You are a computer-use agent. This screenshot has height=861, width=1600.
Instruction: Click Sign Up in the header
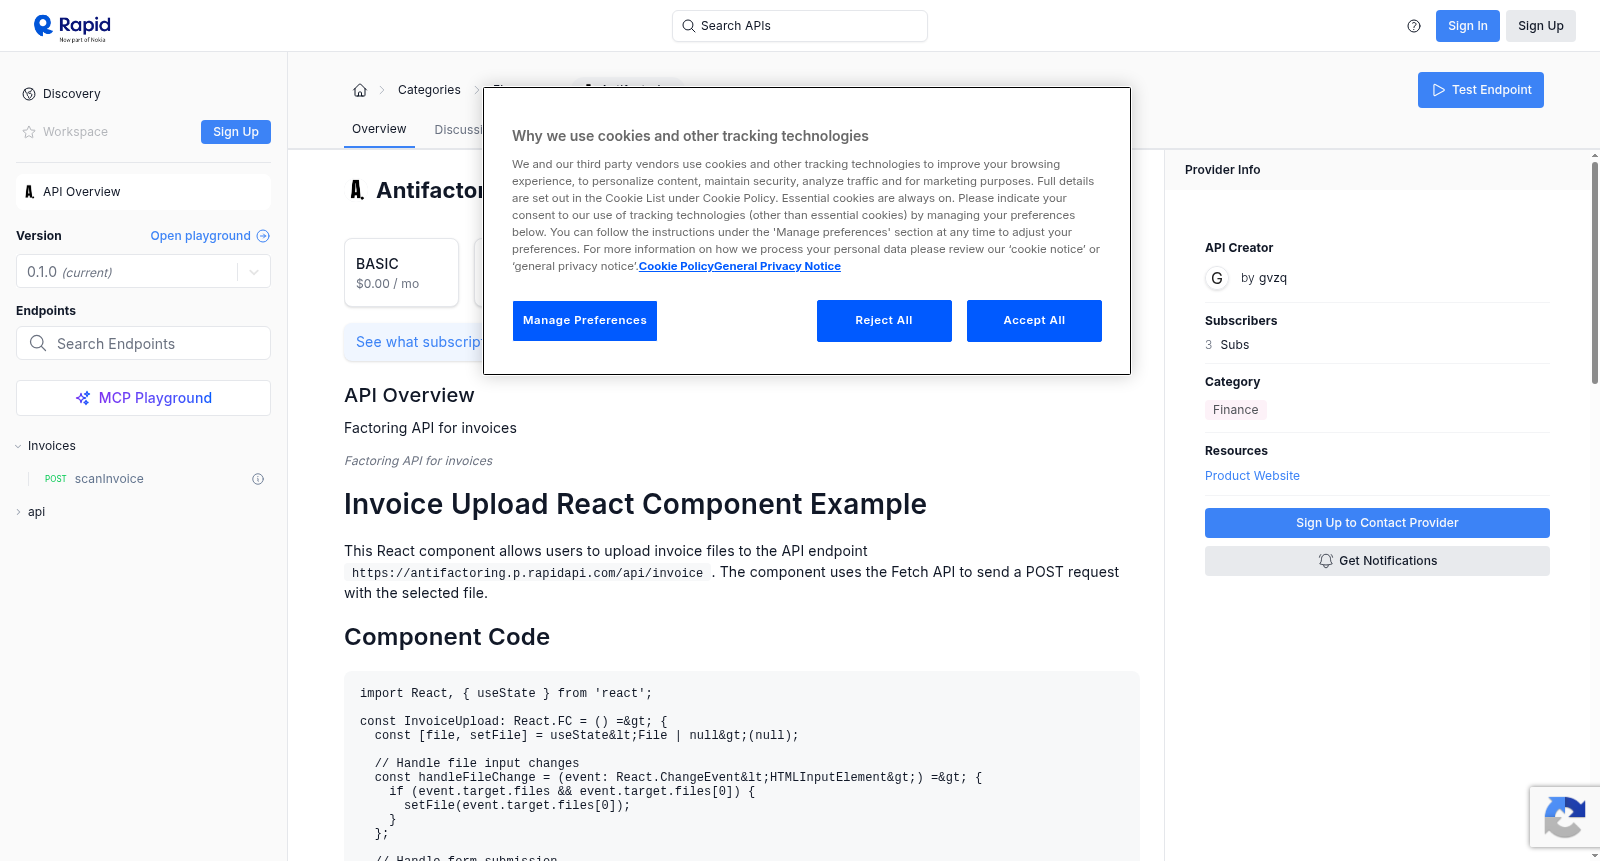[1540, 26]
